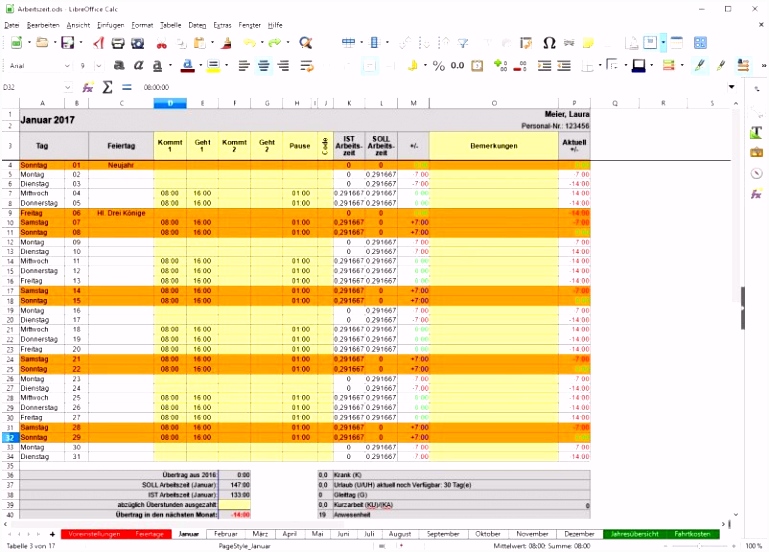Format the cell as percent

point(438,66)
